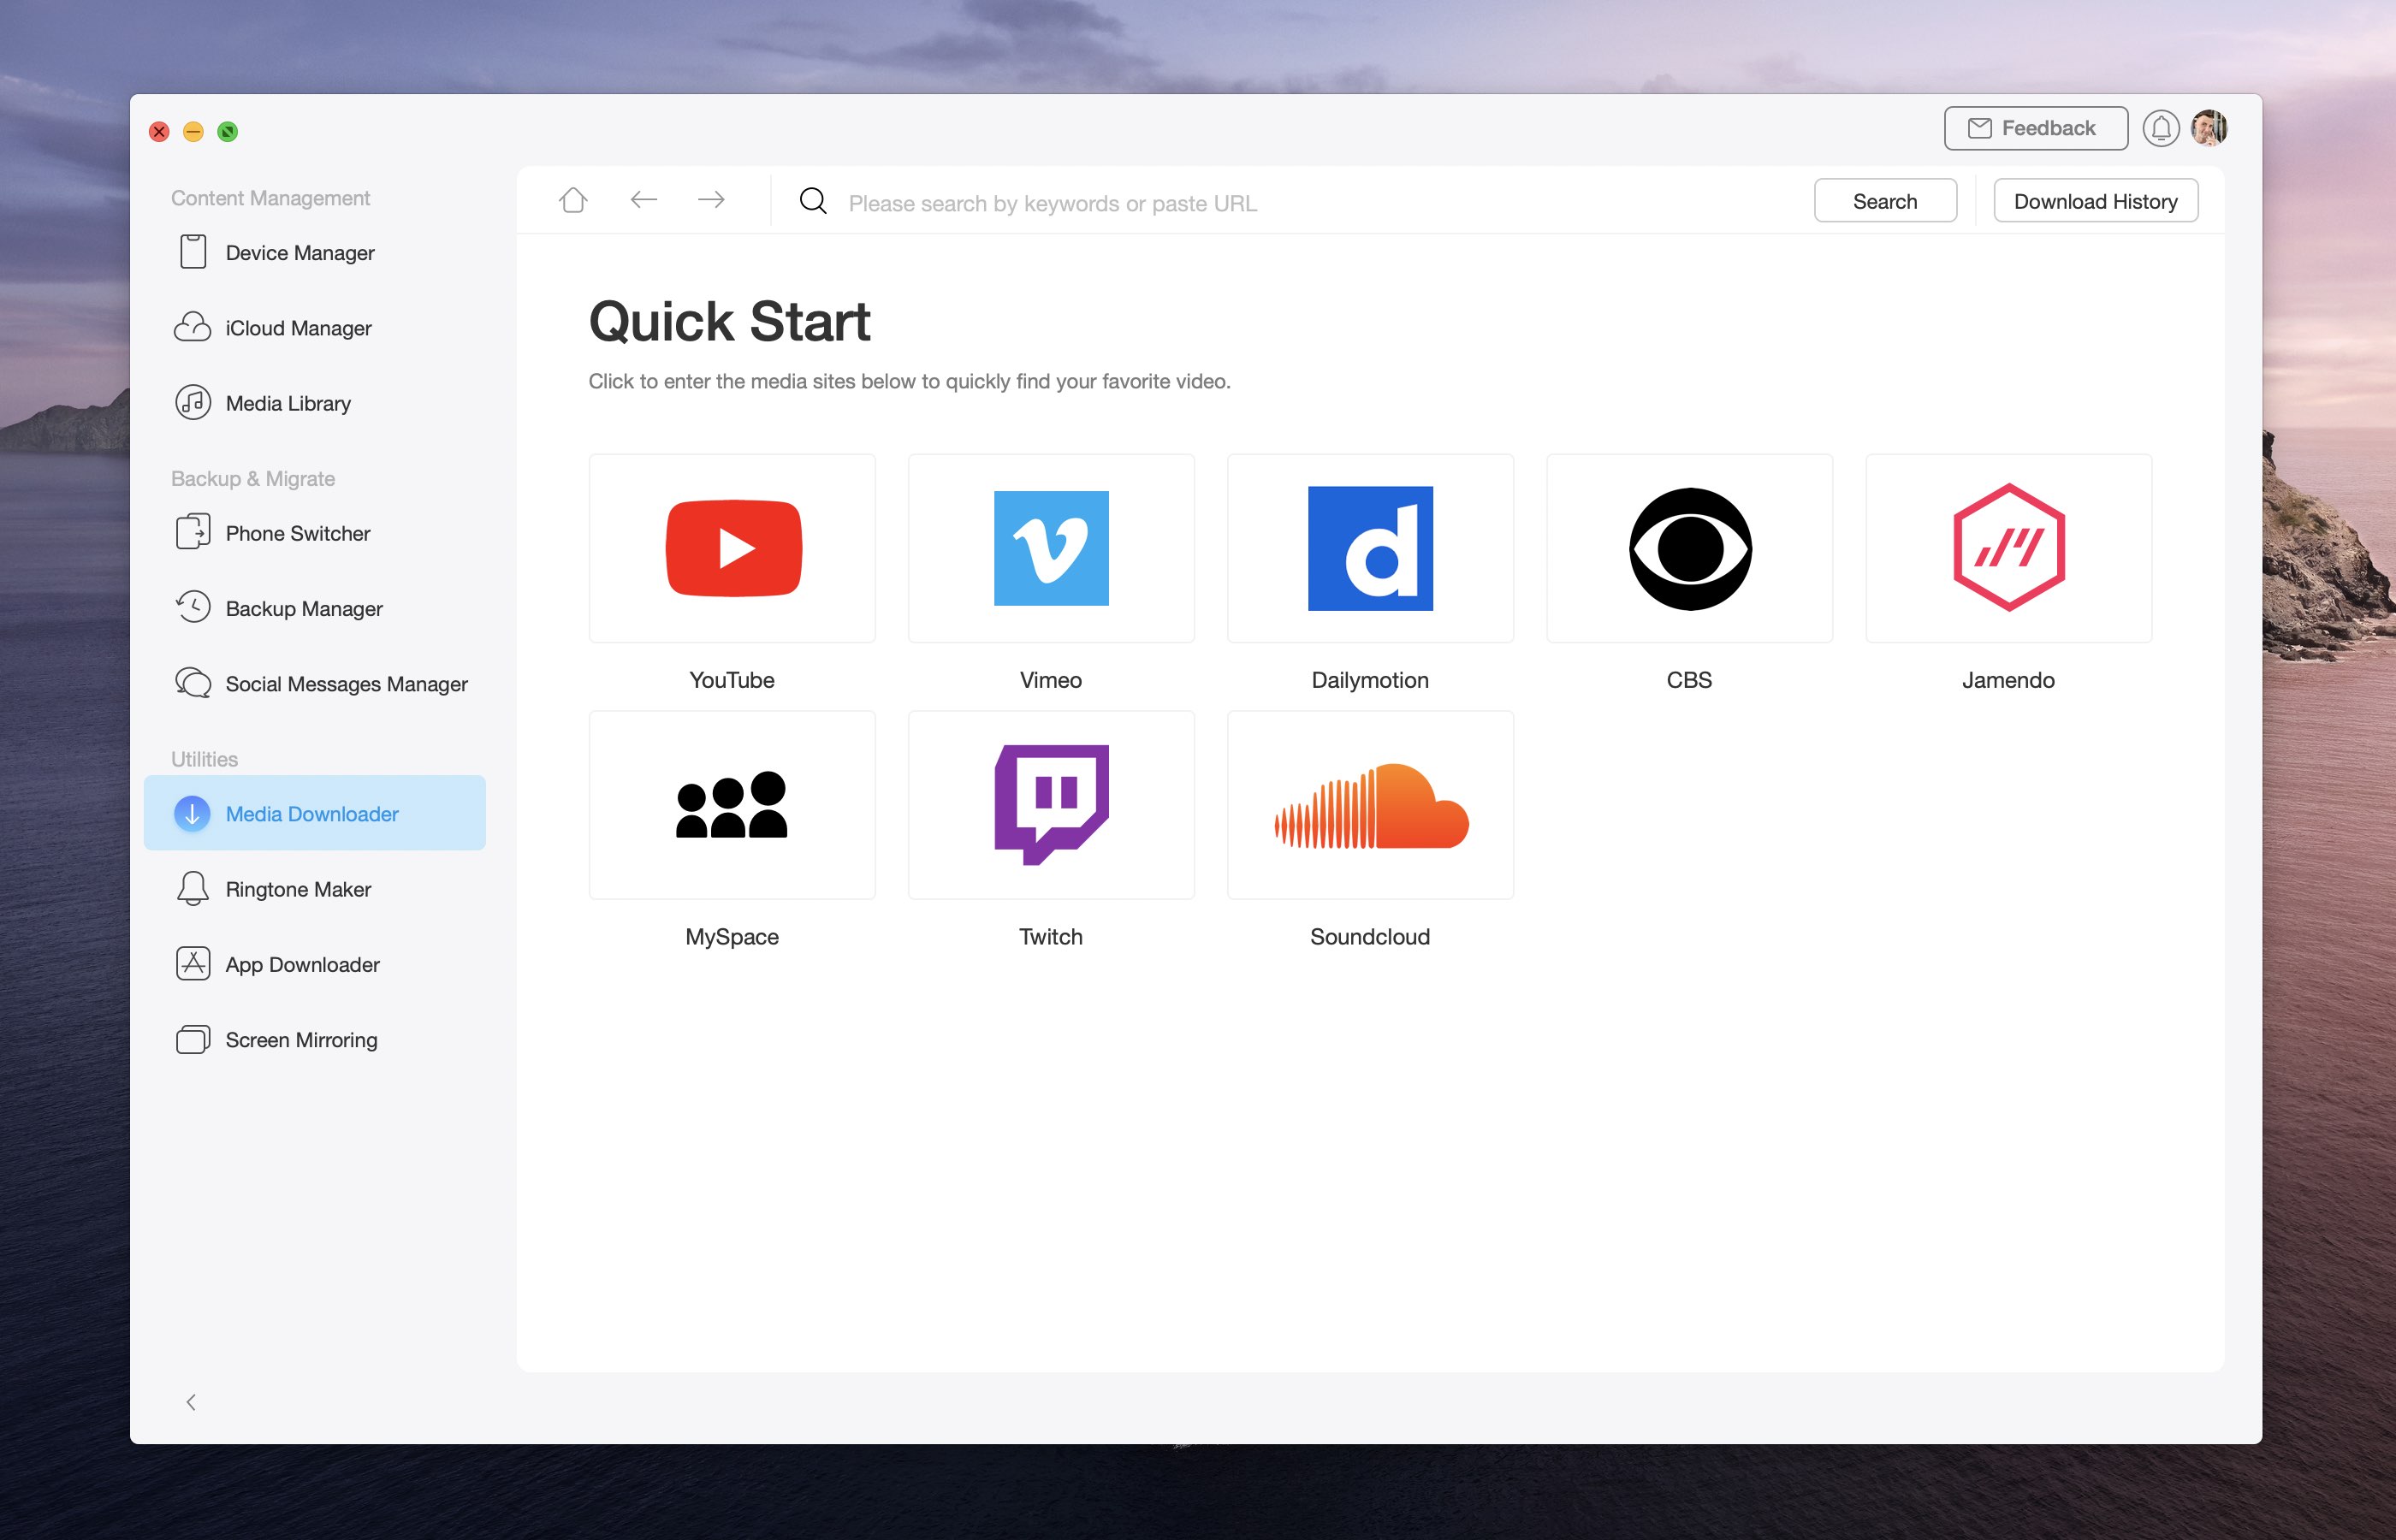
Task: Switch to App Downloader
Action: coord(315,964)
